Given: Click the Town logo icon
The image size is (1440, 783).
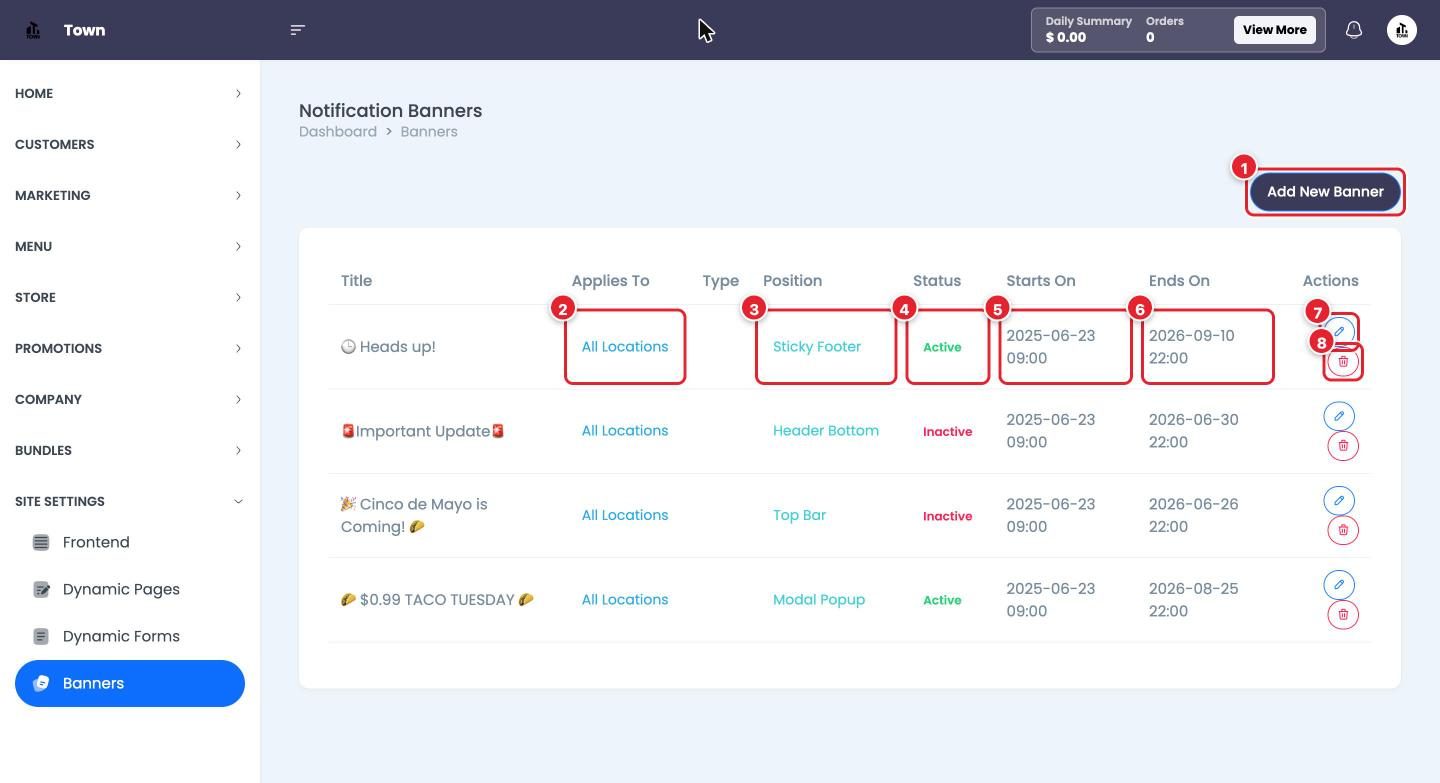Looking at the screenshot, I should [x=33, y=30].
